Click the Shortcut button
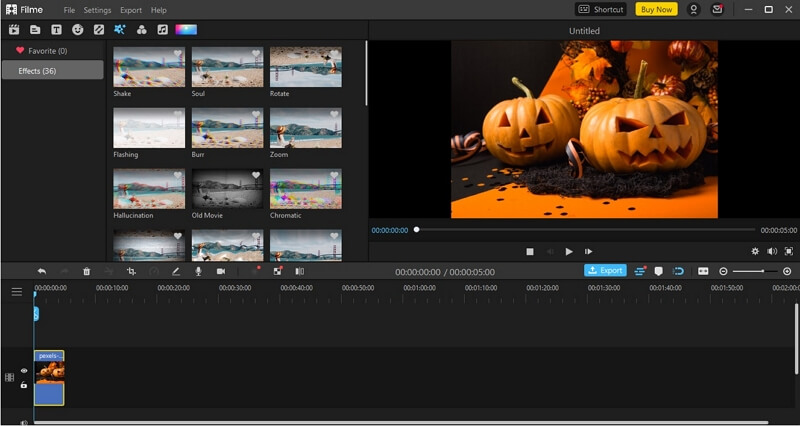The height and width of the screenshot is (426, 800). coord(601,9)
